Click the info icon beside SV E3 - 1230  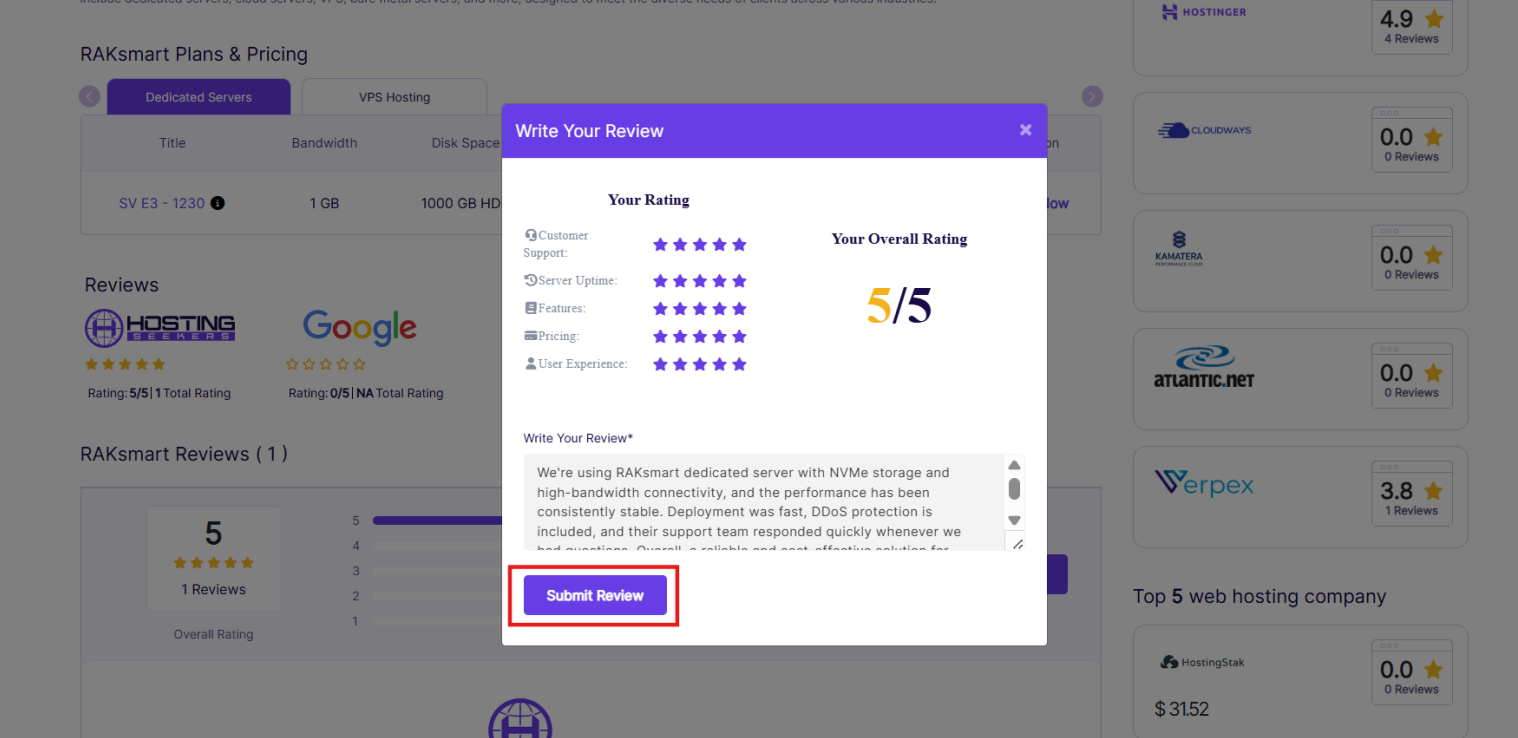point(217,203)
